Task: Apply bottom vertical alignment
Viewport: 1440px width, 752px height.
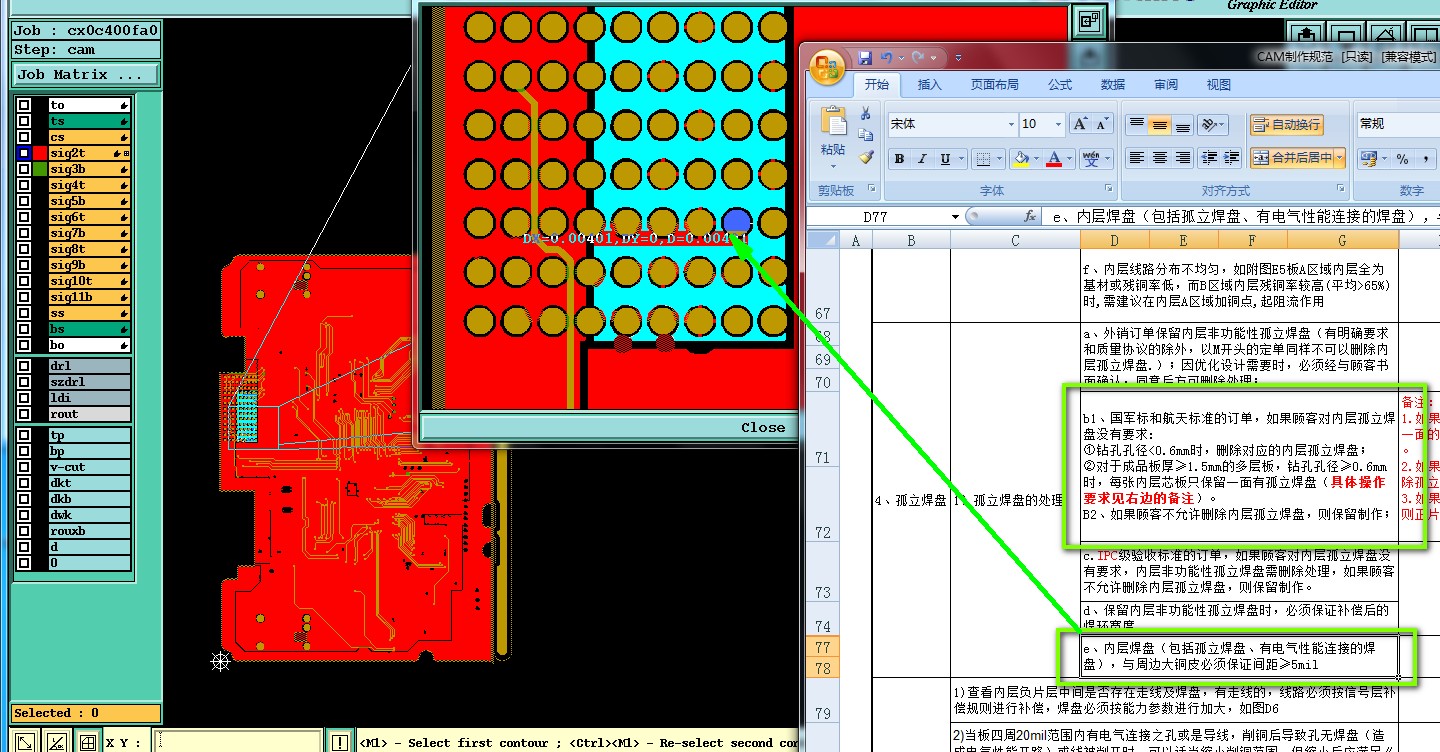Action: click(x=1183, y=125)
